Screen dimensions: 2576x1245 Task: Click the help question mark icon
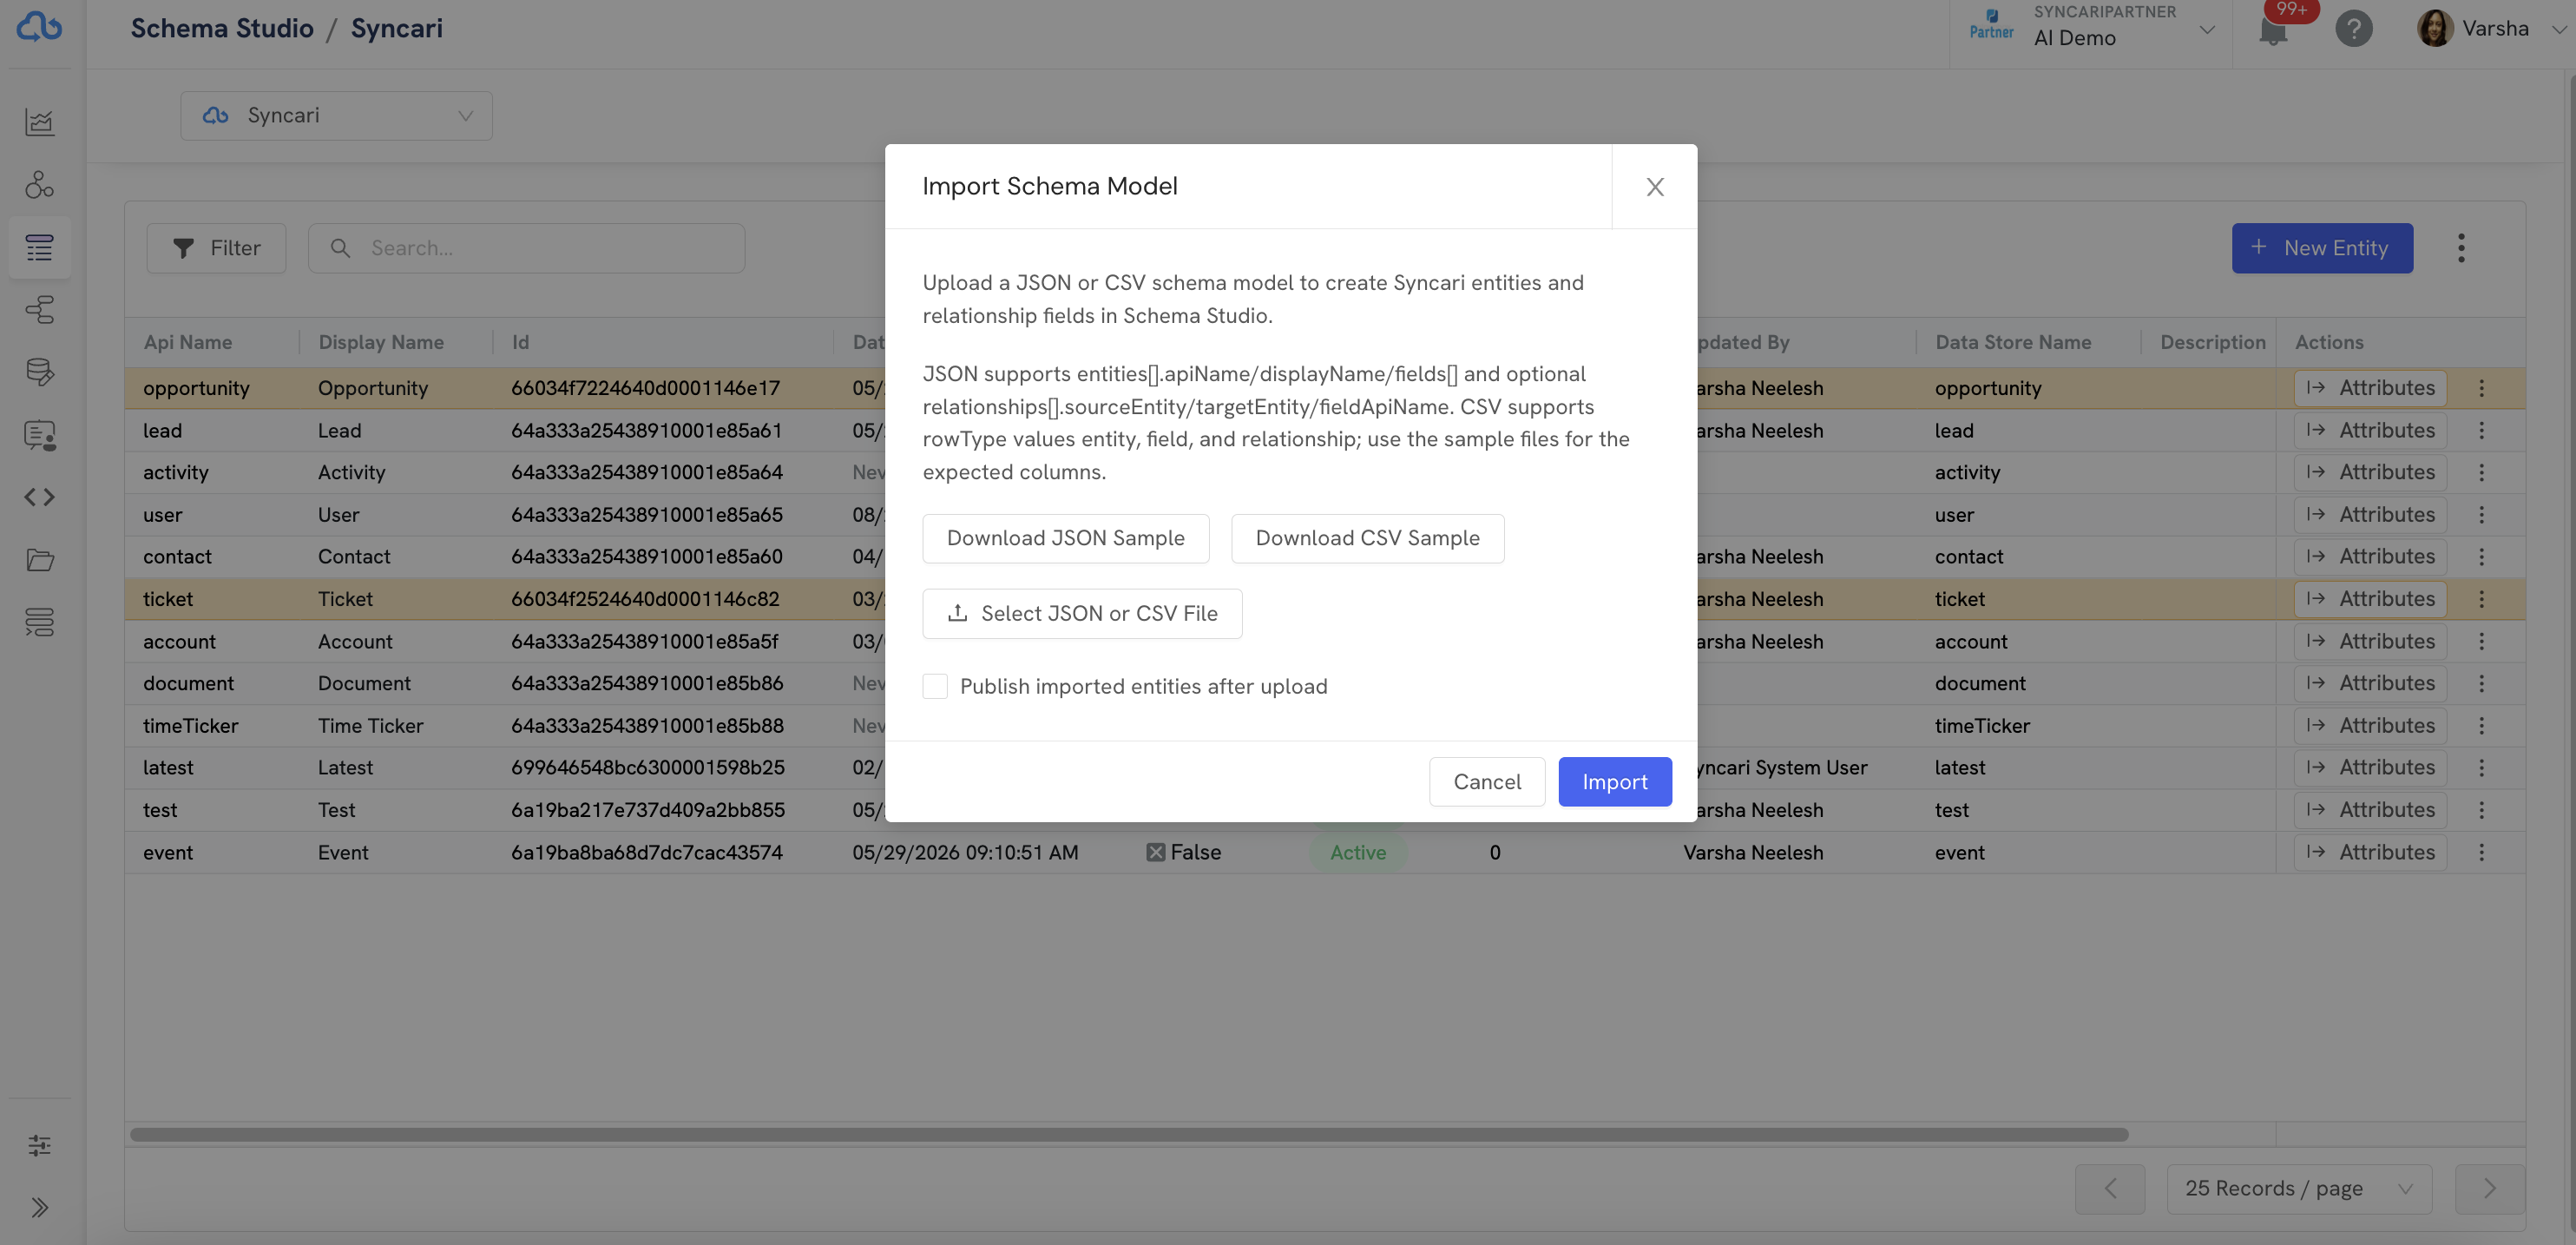tap(2354, 28)
